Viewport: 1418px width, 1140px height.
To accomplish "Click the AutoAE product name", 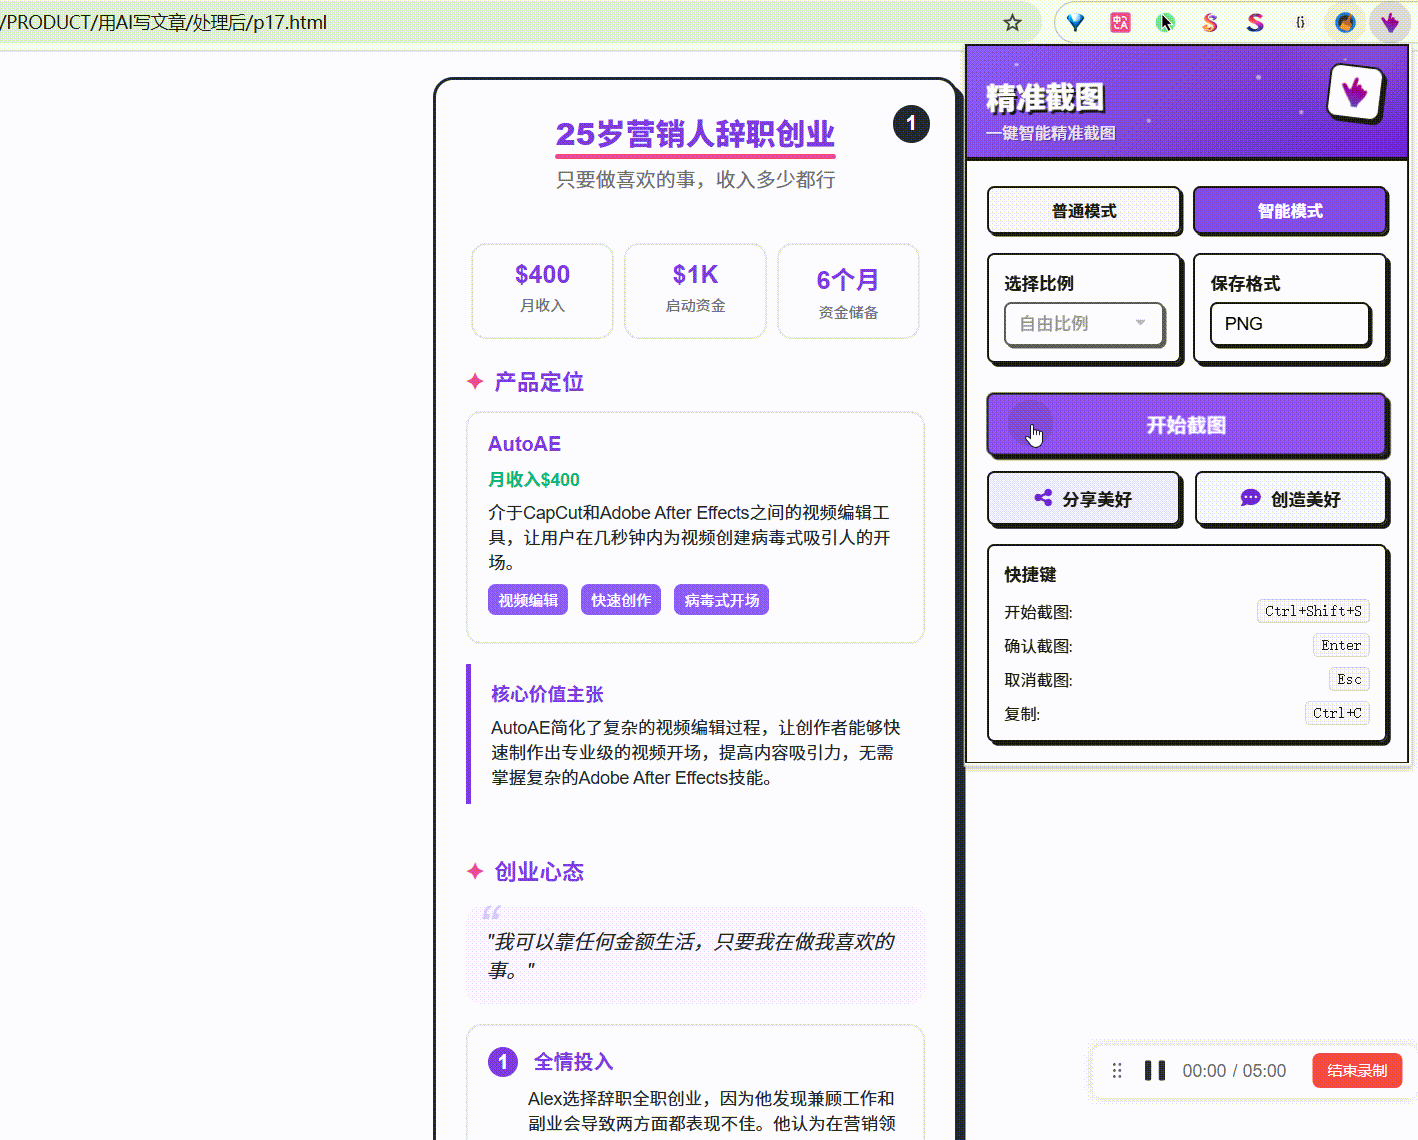I will coord(524,444).
